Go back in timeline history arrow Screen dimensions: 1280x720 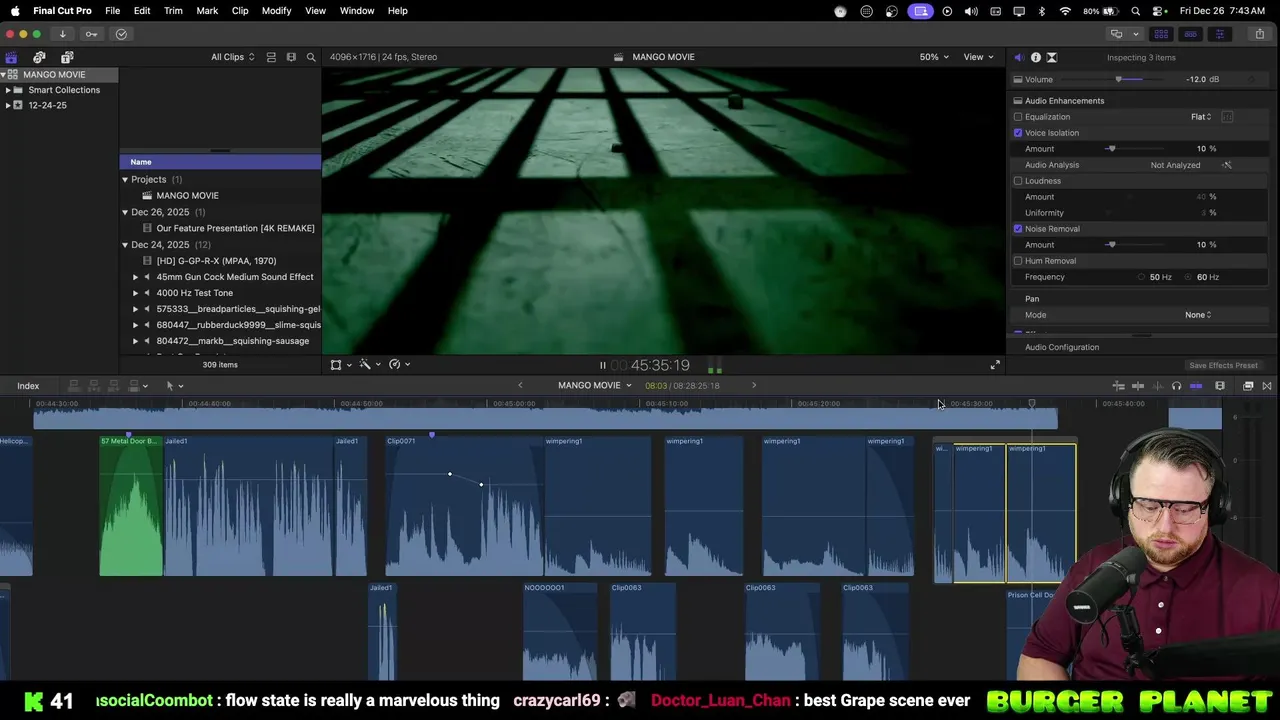click(520, 386)
